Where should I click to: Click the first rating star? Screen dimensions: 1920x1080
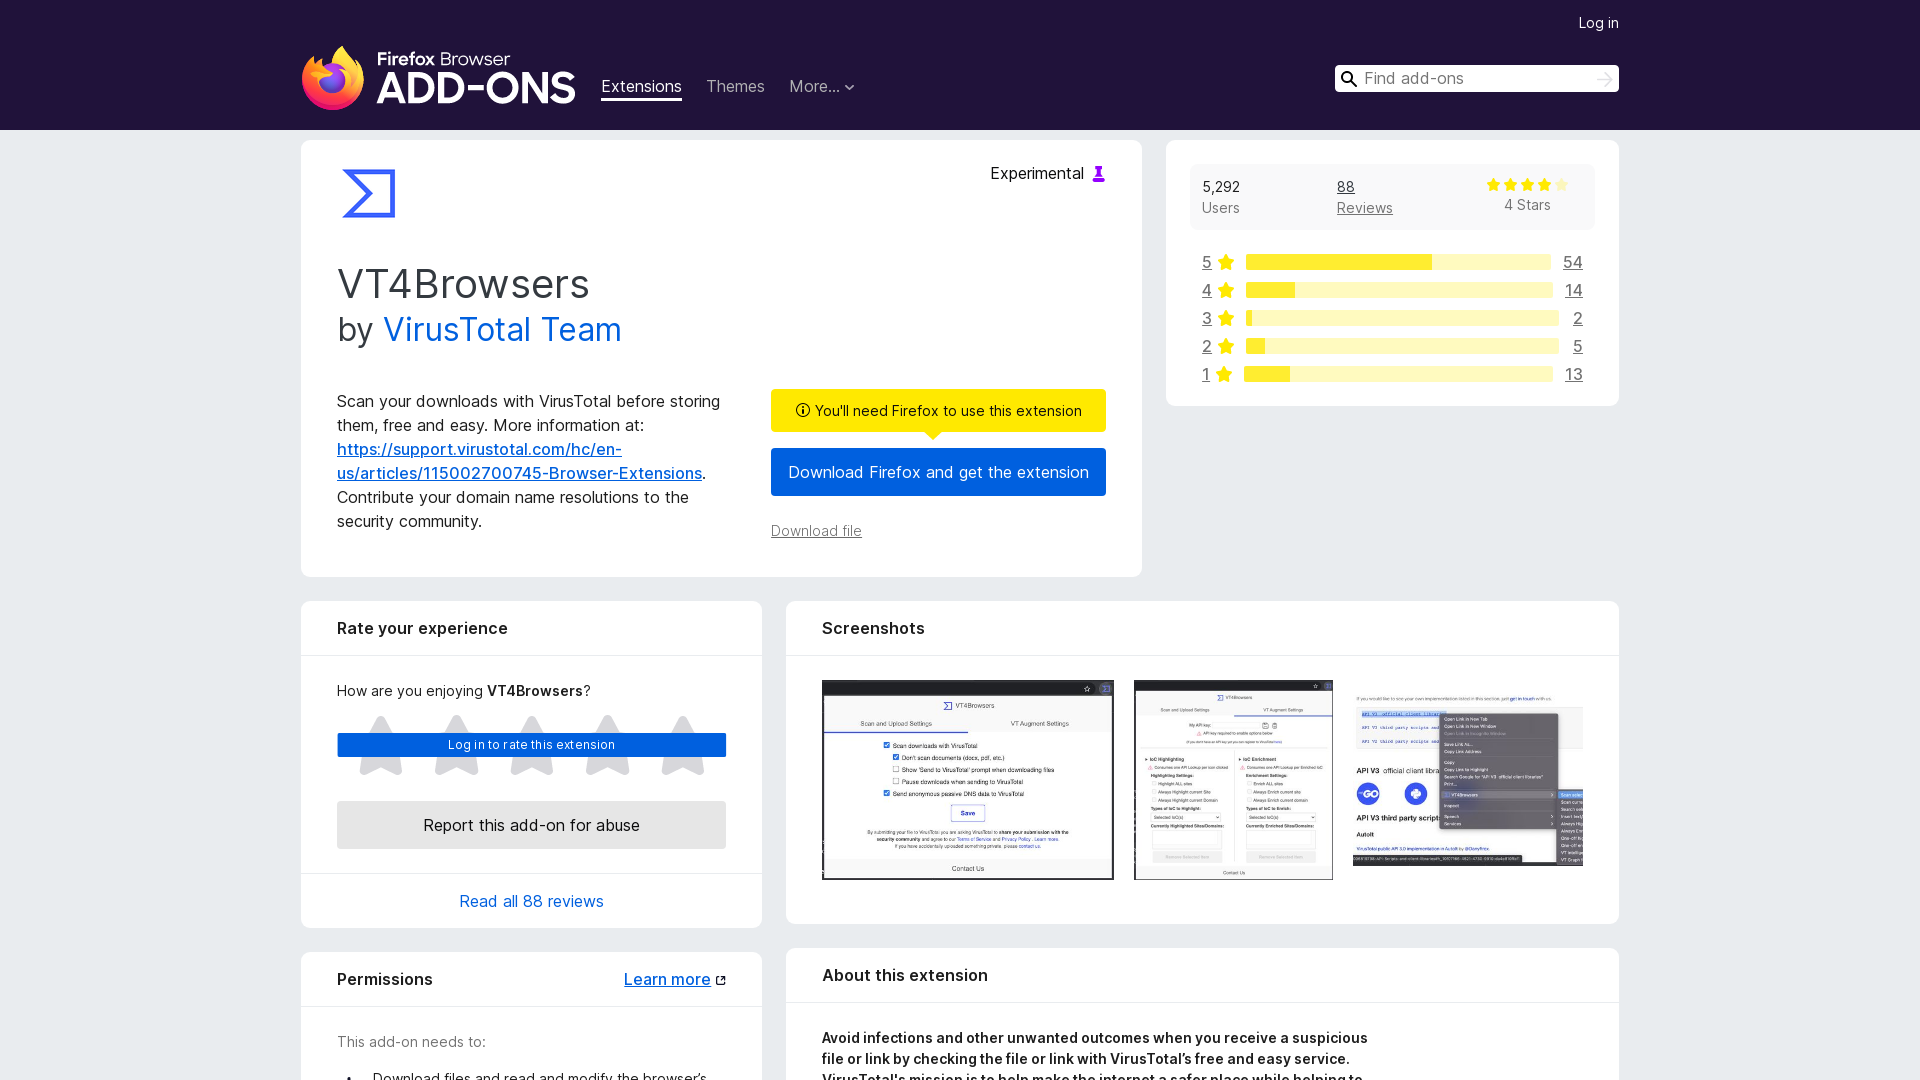(381, 745)
